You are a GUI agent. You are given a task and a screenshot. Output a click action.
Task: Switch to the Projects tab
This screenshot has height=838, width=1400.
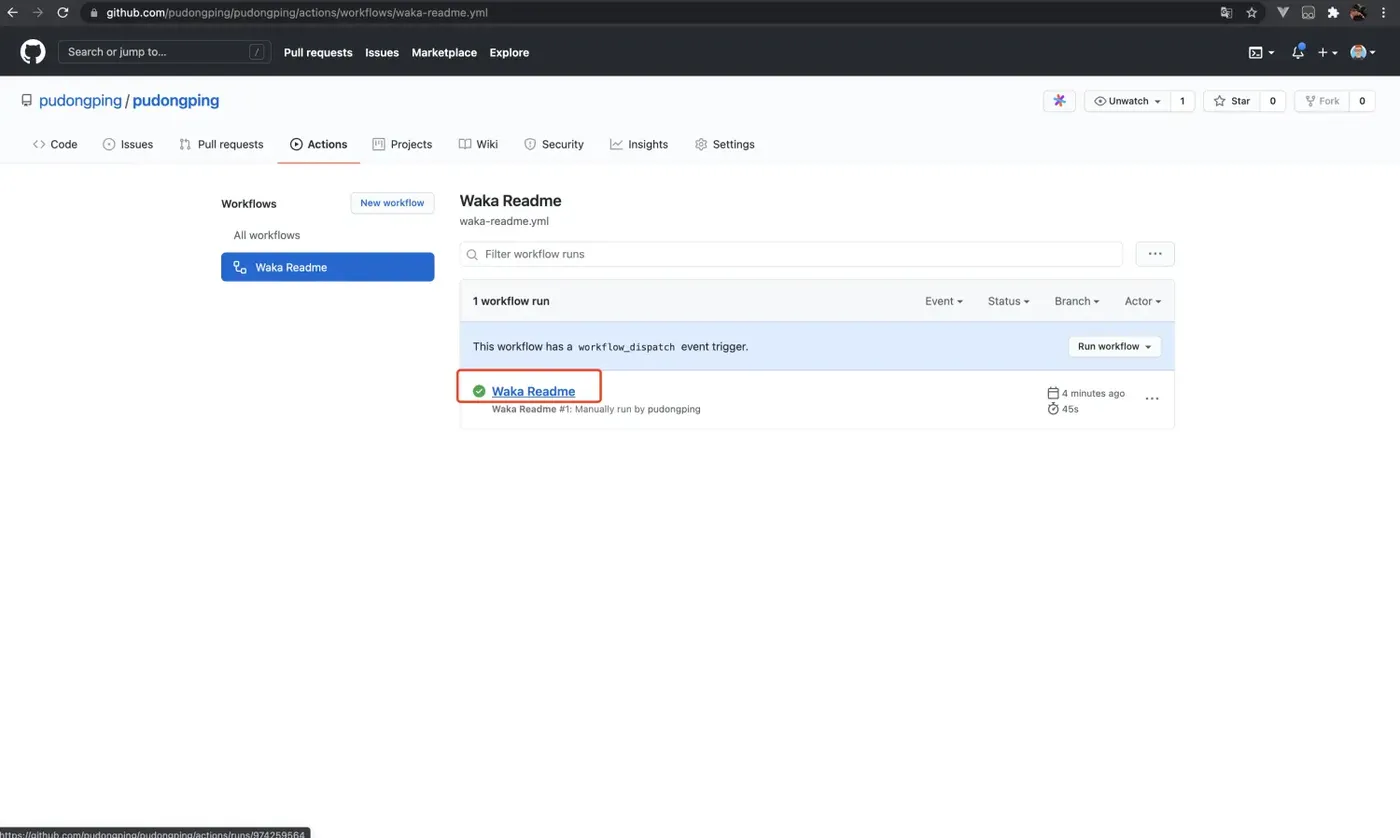coord(402,144)
